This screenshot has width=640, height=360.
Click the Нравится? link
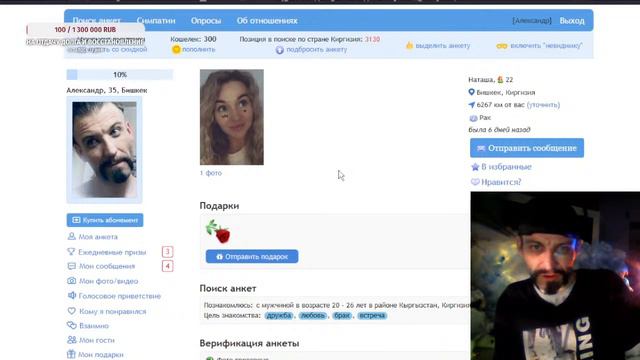tap(501, 182)
